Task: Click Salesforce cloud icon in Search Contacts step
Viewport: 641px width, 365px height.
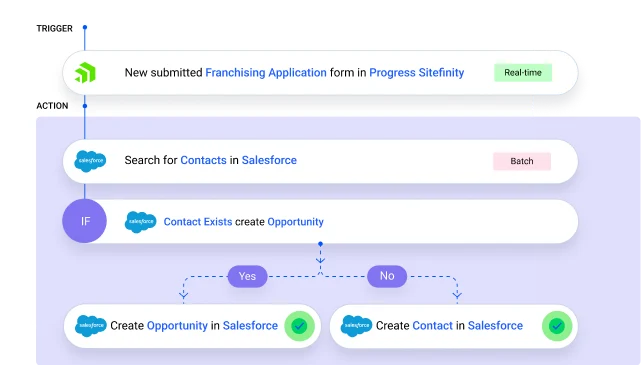Action: point(90,161)
